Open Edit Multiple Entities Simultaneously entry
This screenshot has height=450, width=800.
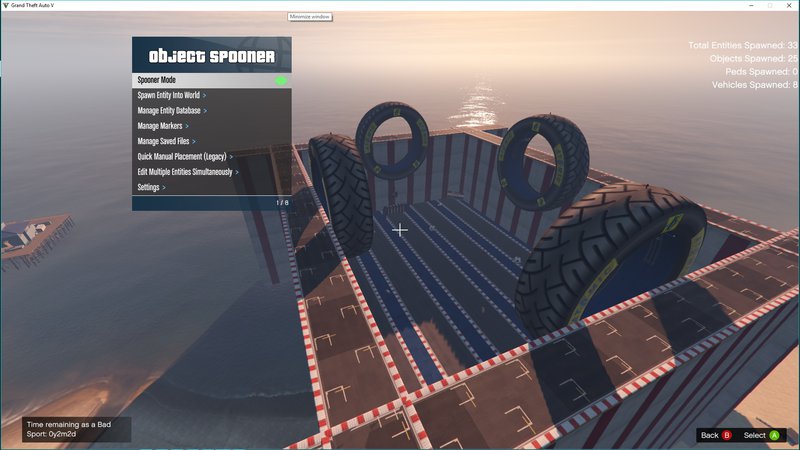[x=212, y=172]
